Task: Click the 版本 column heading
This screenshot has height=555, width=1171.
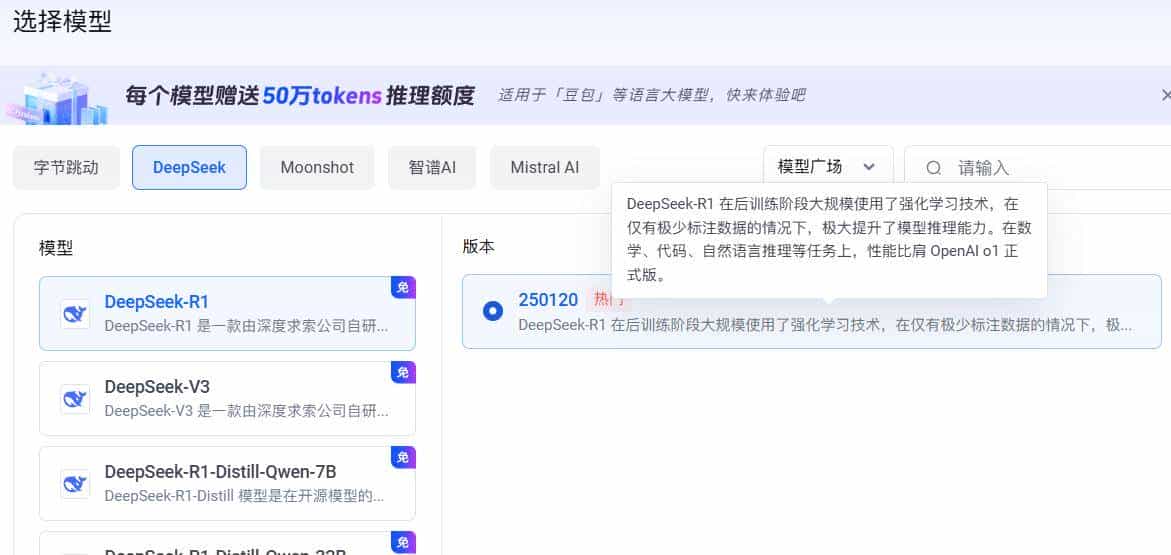Action: pyautogui.click(x=479, y=247)
